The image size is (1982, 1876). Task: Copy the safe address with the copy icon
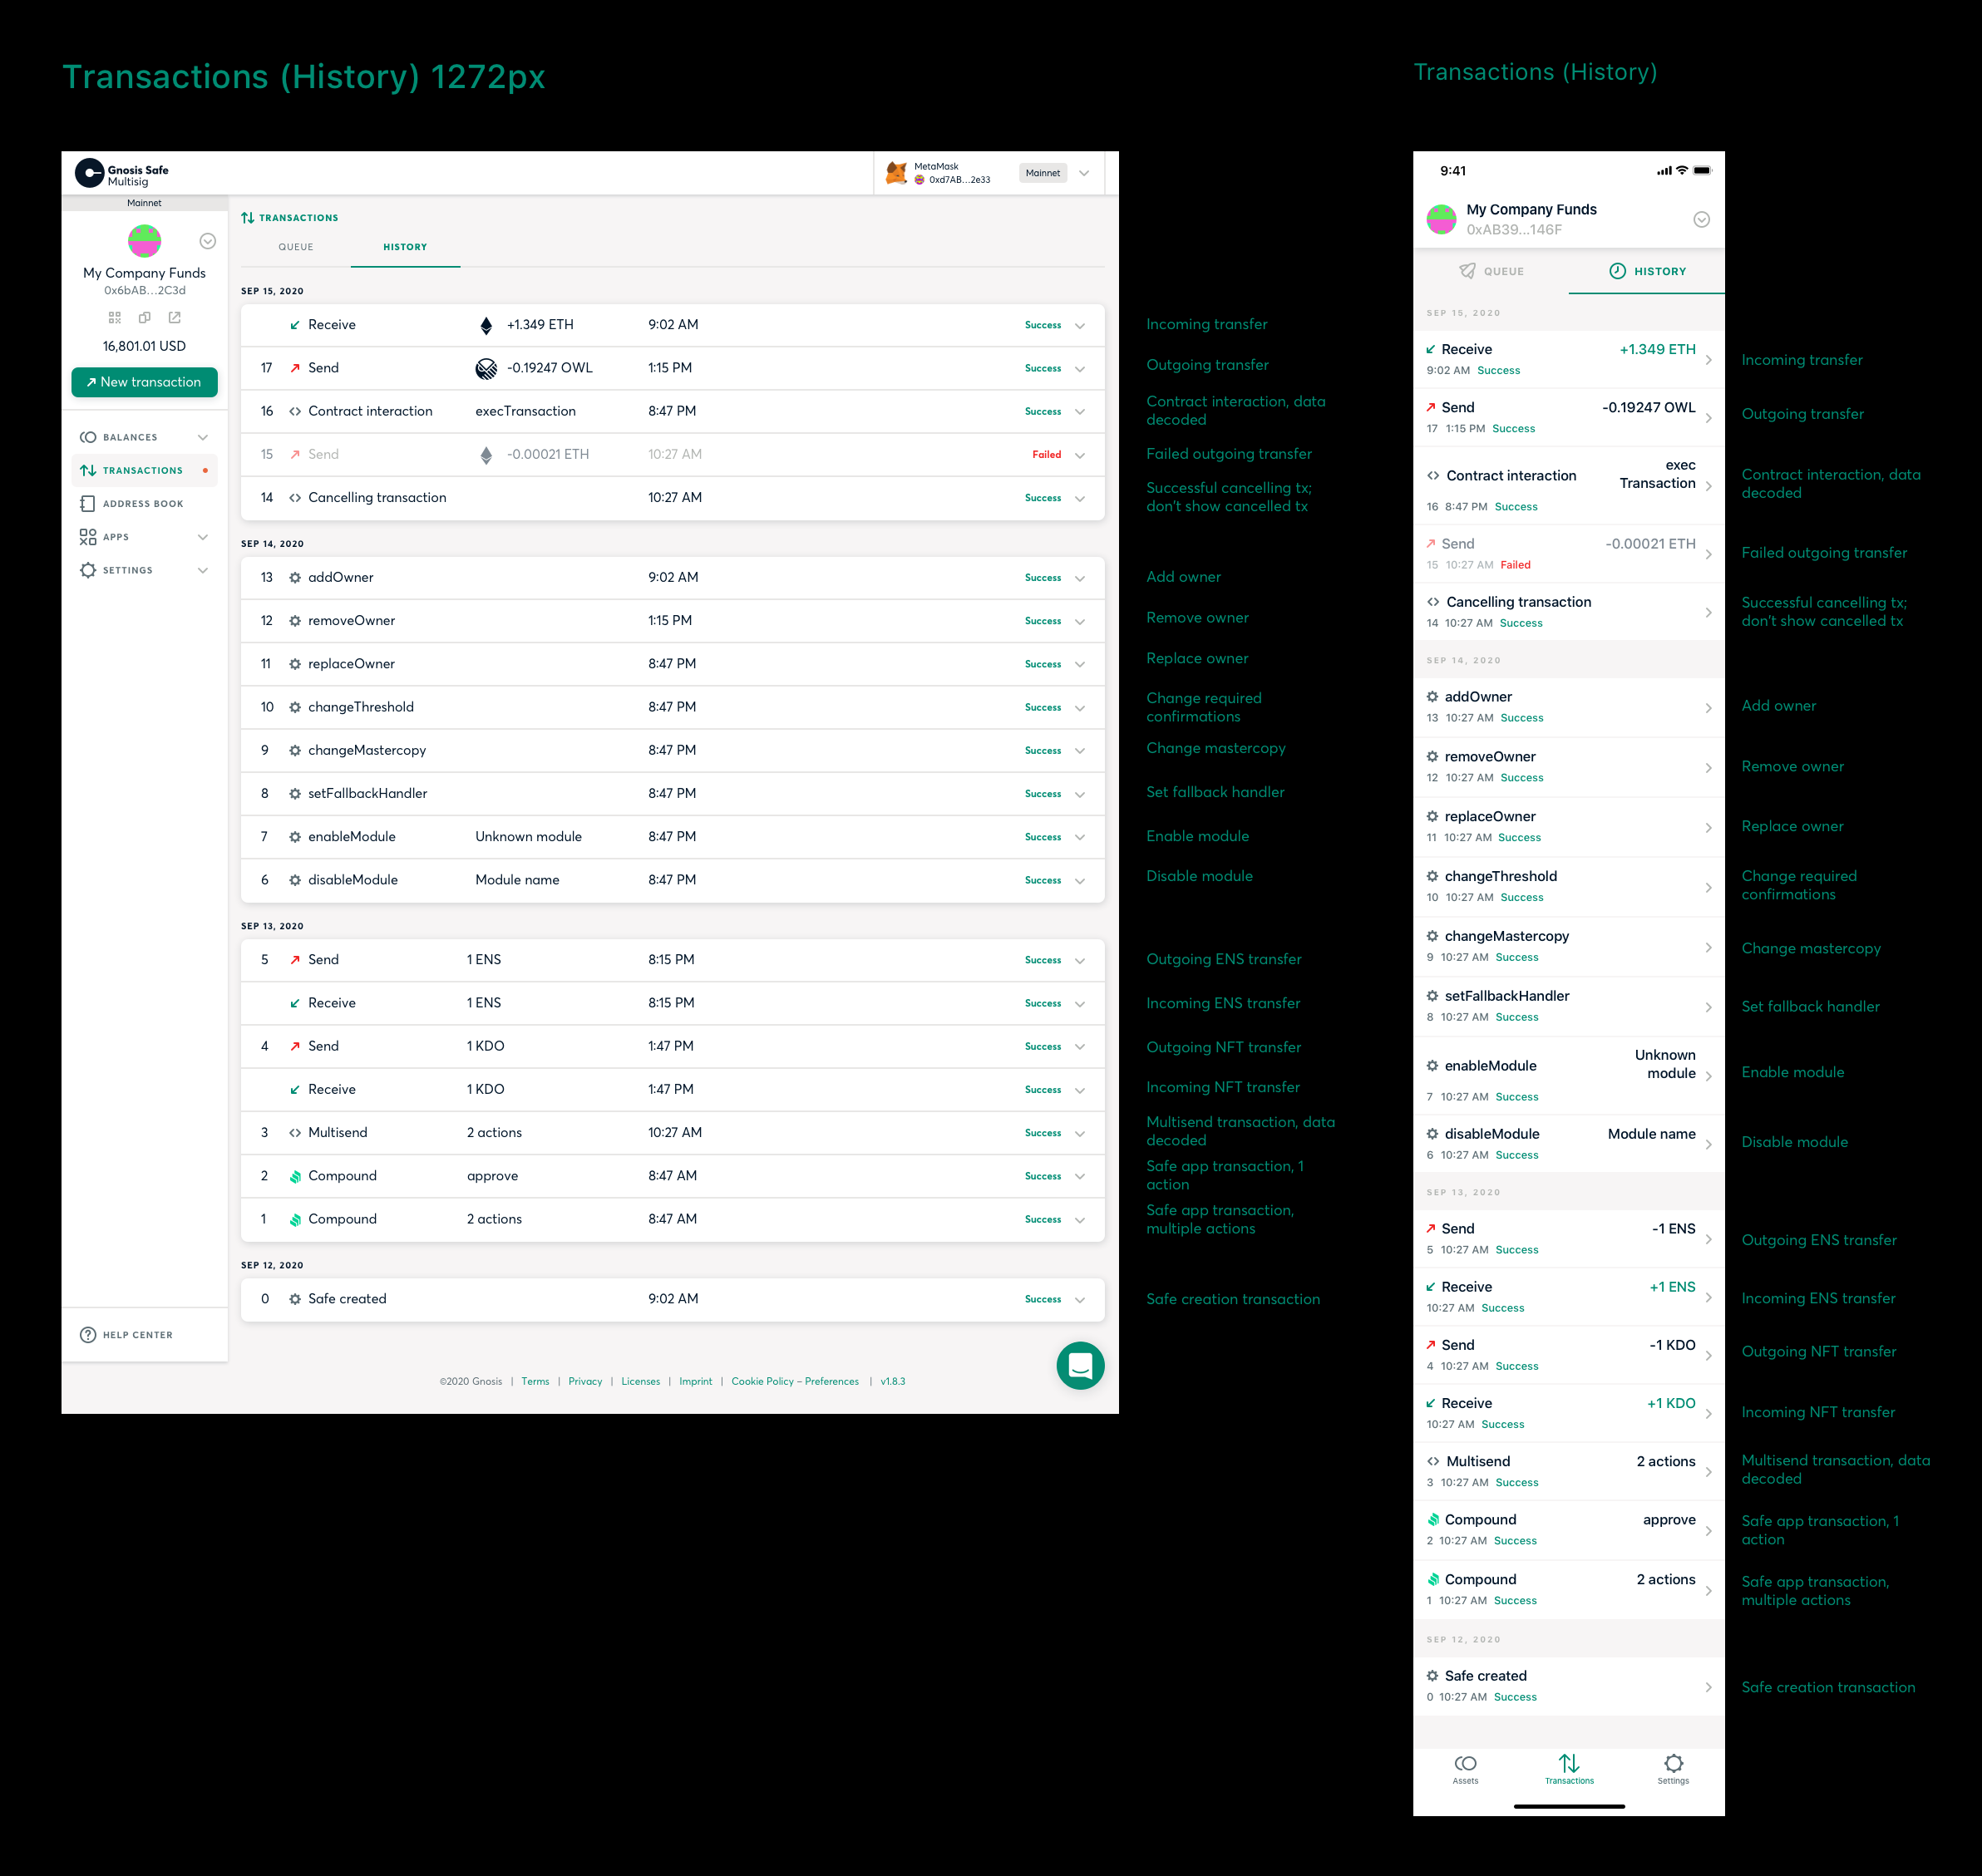click(x=145, y=317)
